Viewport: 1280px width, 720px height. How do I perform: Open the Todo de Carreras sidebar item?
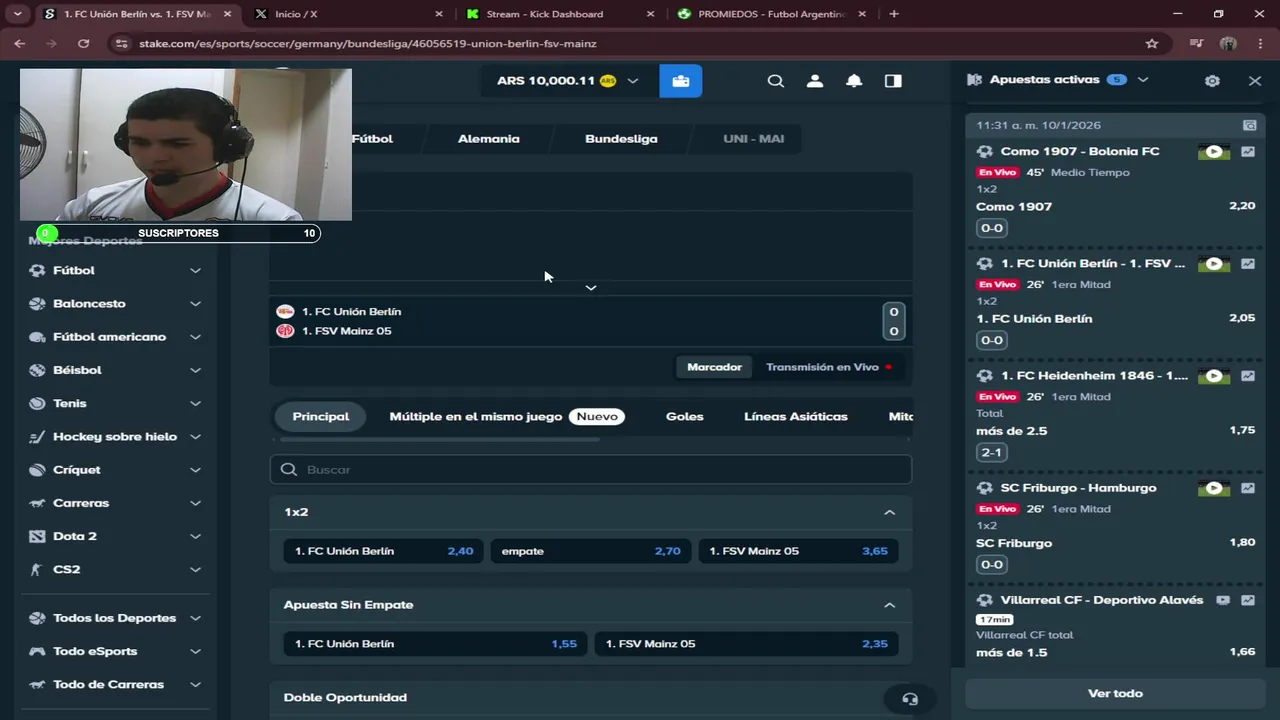pos(115,684)
